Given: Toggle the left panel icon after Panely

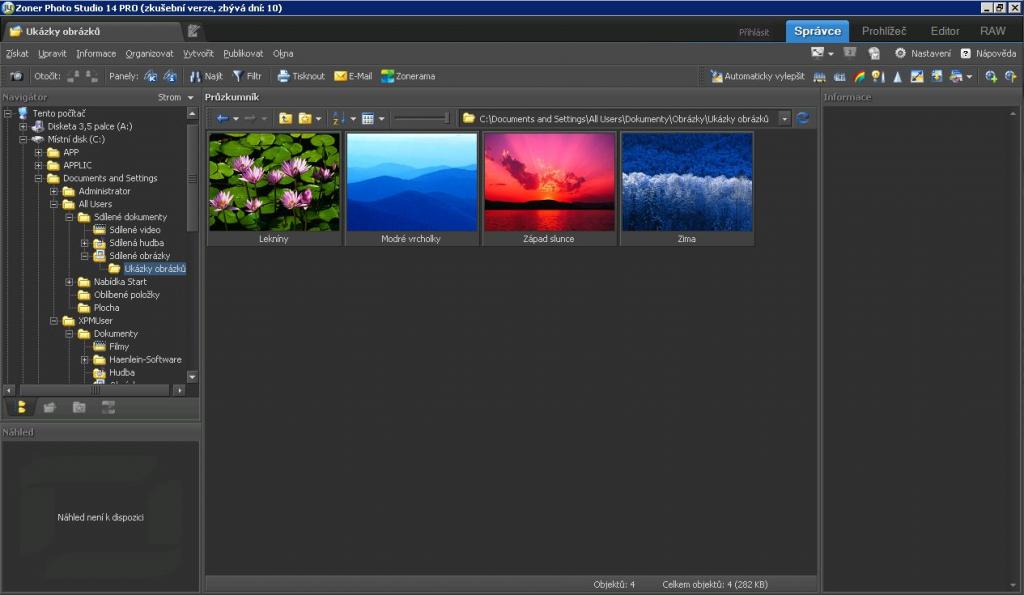Looking at the screenshot, I should 150,76.
